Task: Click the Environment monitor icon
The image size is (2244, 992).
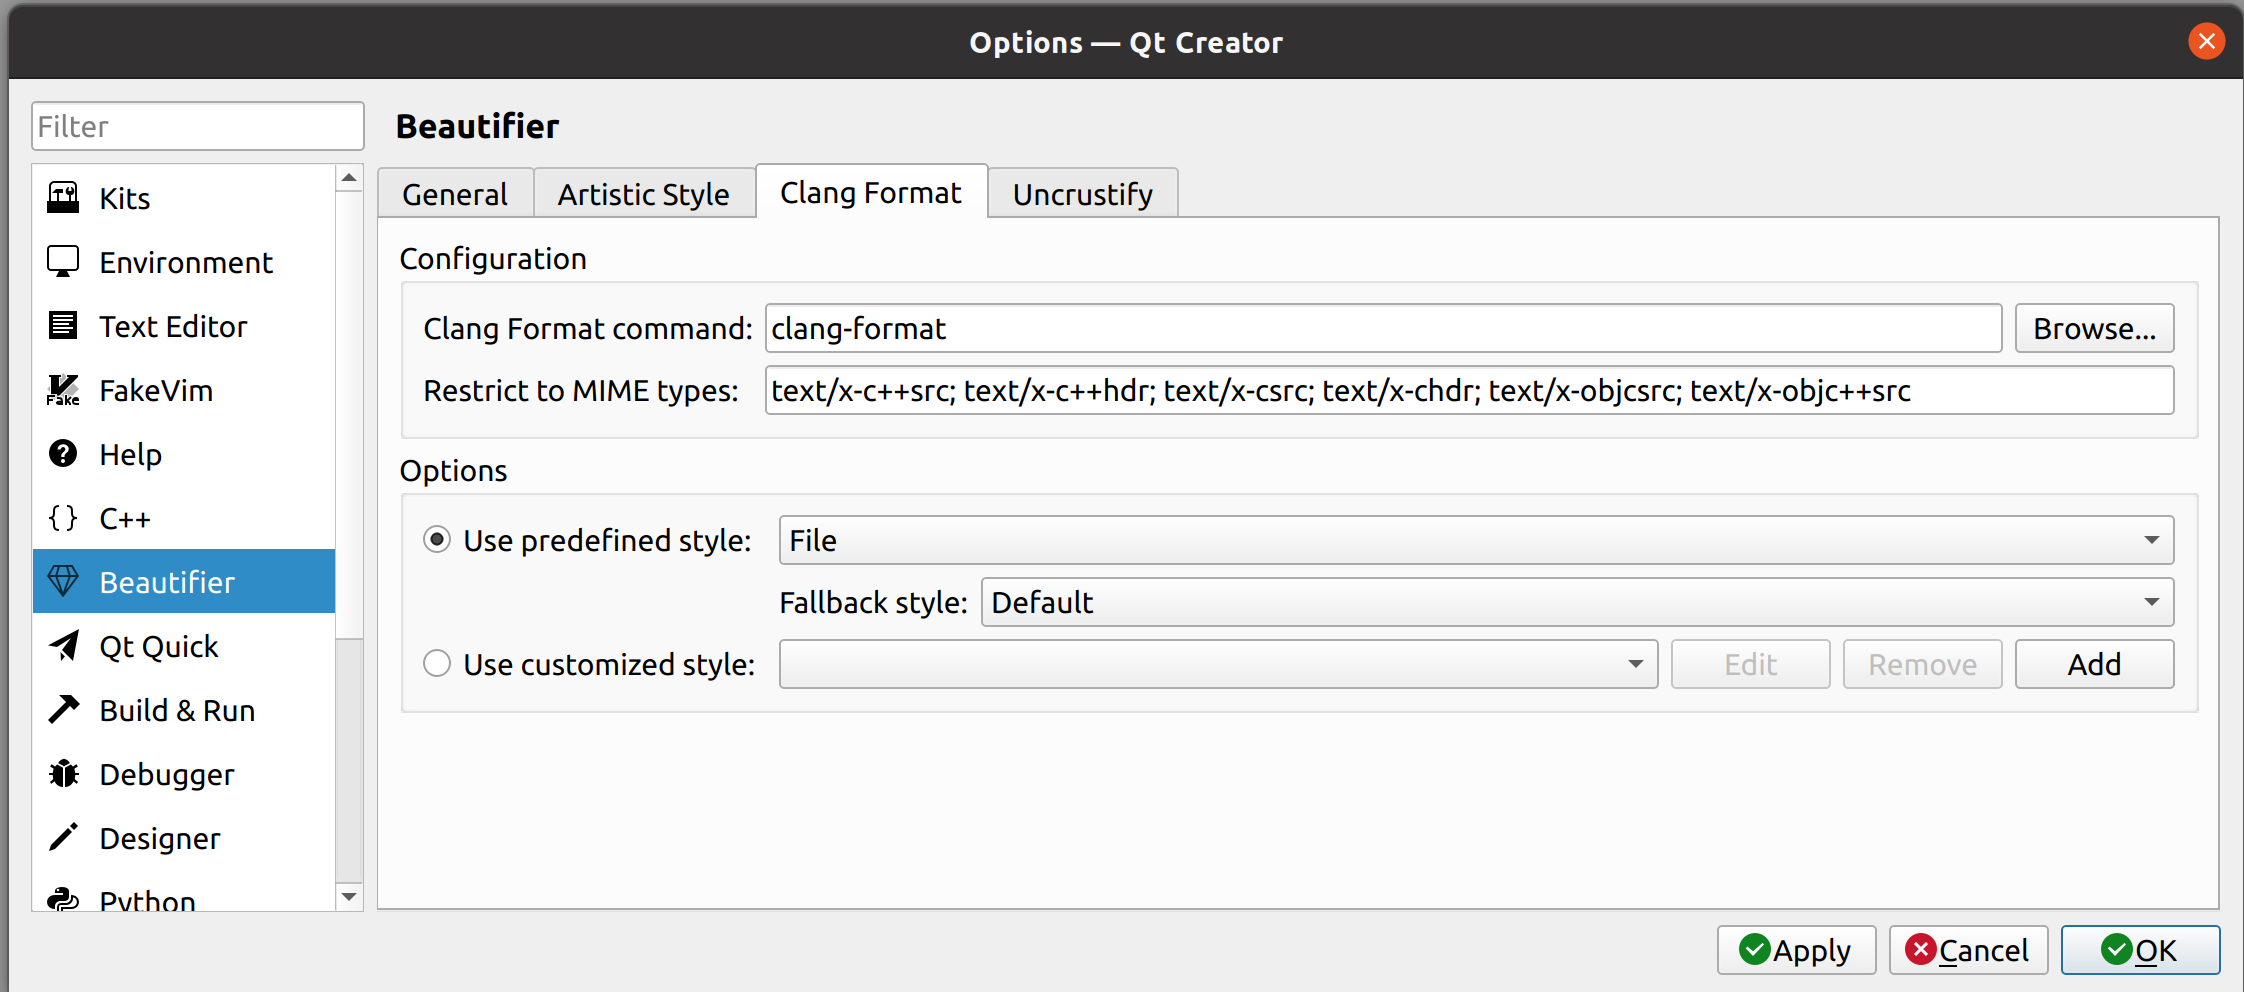Action: (x=63, y=262)
